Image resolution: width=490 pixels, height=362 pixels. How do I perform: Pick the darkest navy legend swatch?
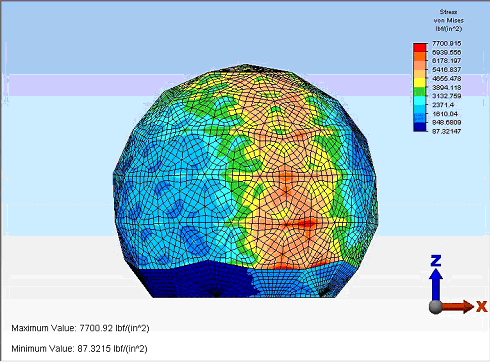(420, 127)
